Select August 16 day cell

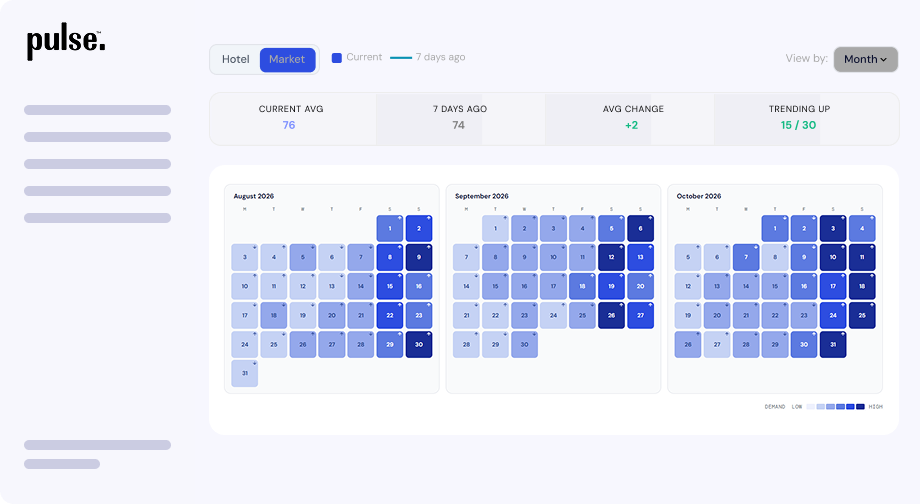(419, 286)
